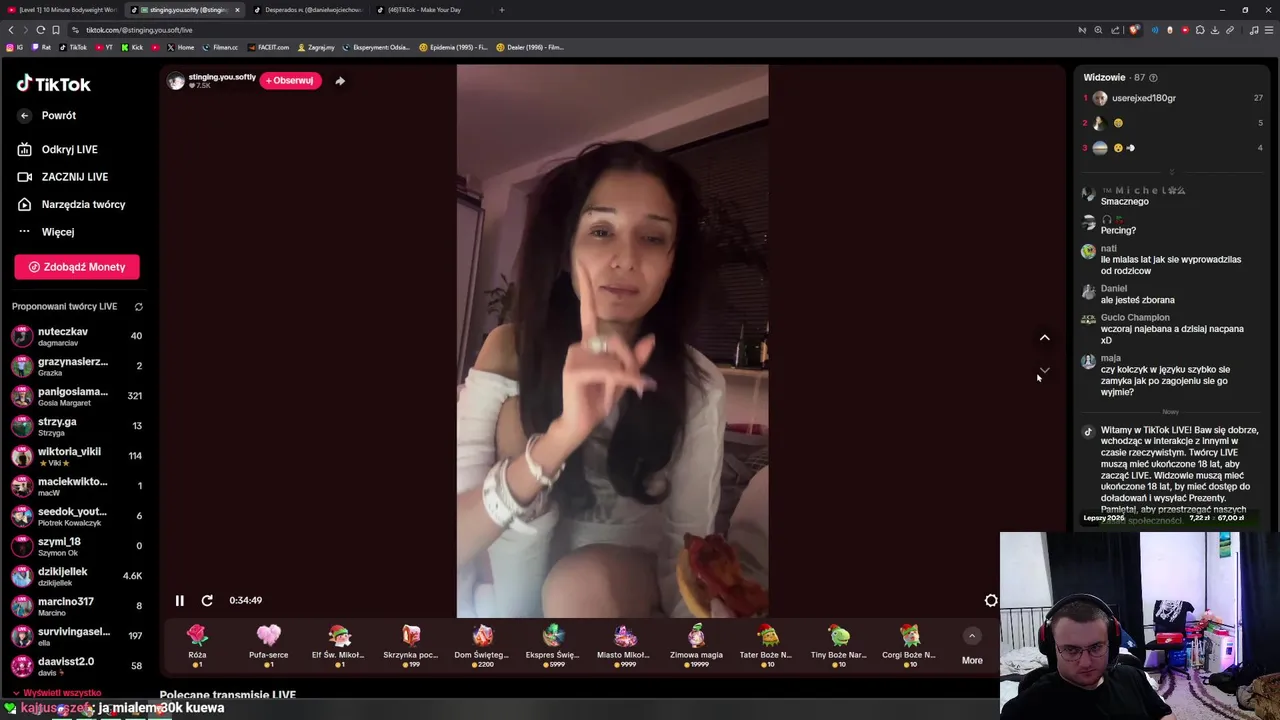Open daavisst2.0 live stream
The width and height of the screenshot is (1280, 720).
(77, 666)
